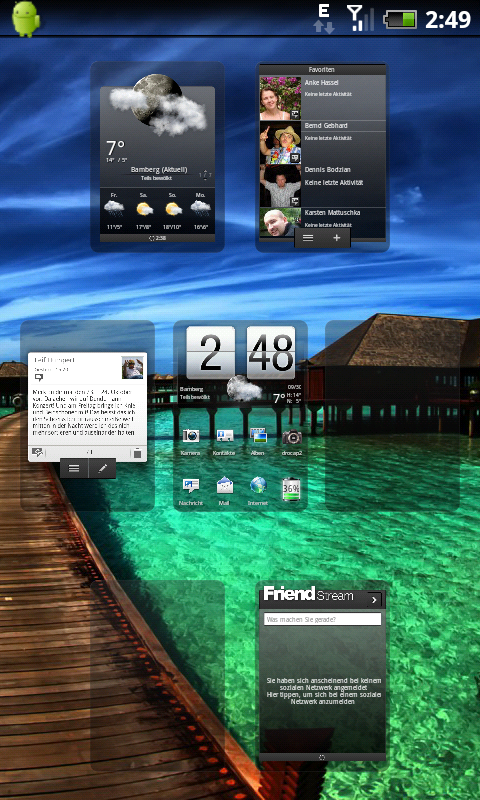Tap Bernd Gebhard's contact photo

tap(281, 143)
